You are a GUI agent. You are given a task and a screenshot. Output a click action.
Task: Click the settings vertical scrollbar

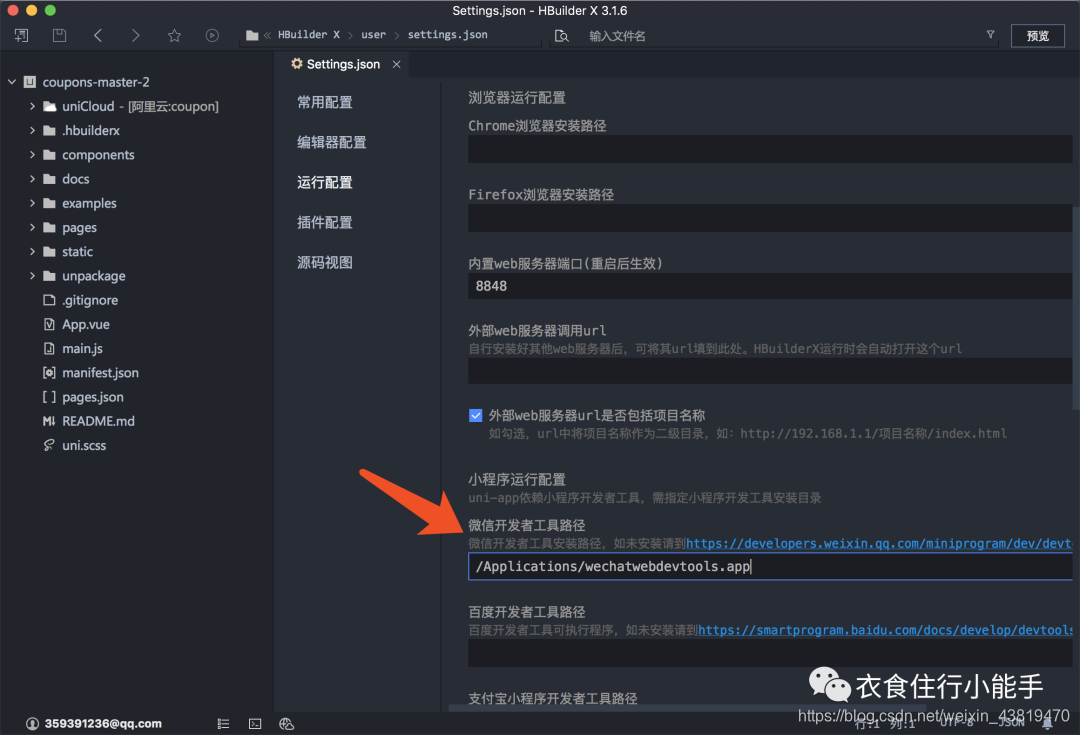coord(1076,307)
